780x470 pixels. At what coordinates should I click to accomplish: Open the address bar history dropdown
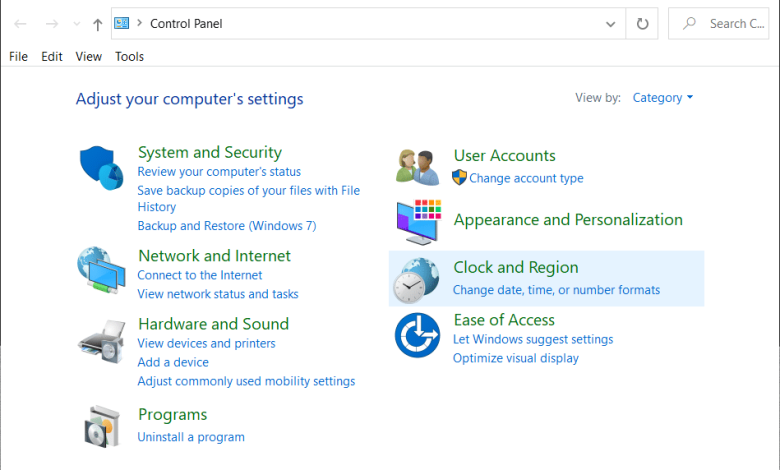(610, 24)
